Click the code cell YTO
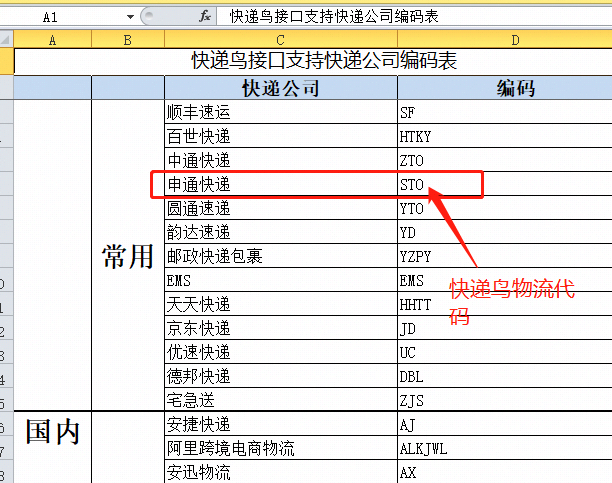This screenshot has width=612, height=483. (x=505, y=208)
